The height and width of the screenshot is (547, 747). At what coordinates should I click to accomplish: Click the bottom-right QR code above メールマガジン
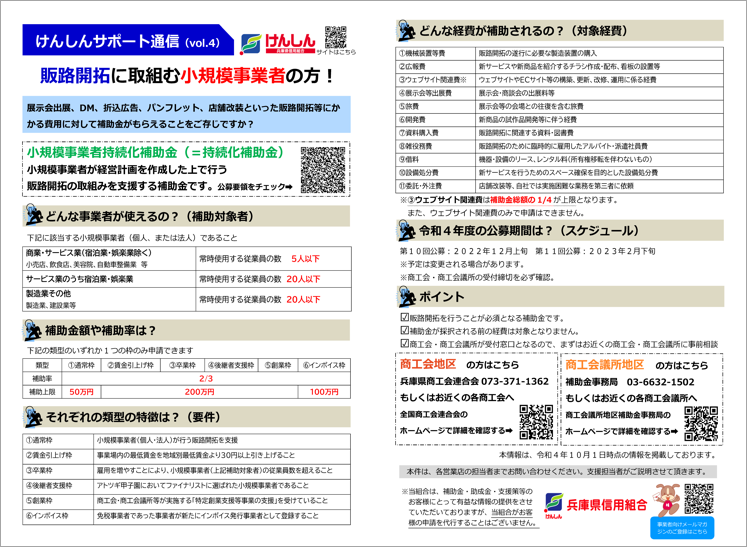pos(699,499)
